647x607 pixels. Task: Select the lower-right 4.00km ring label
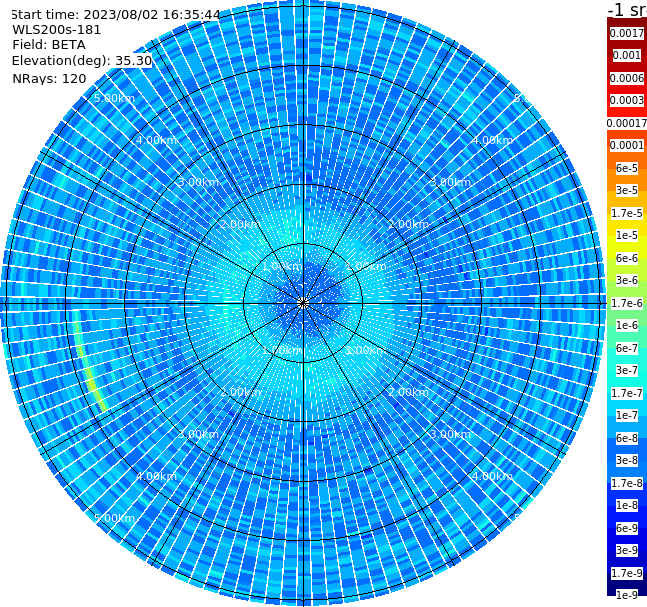(492, 476)
